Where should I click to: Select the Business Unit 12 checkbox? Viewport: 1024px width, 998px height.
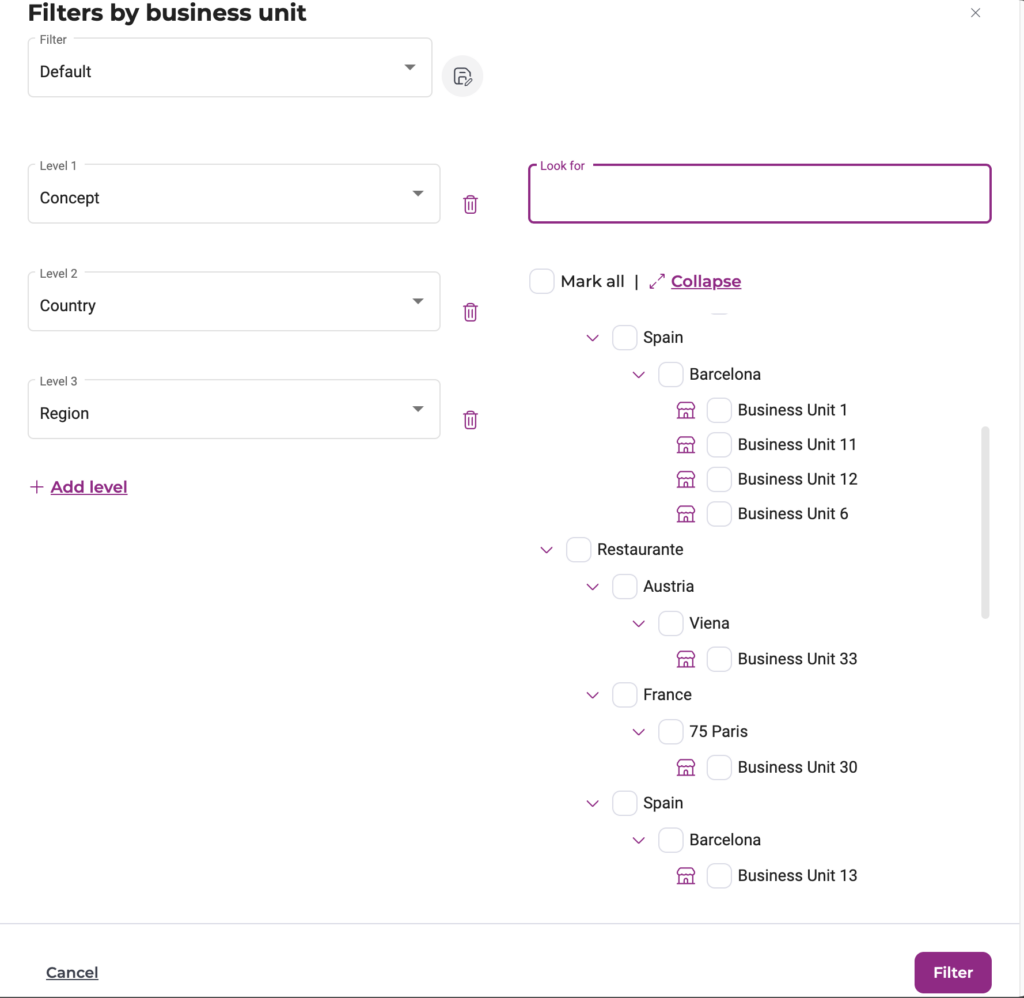719,479
